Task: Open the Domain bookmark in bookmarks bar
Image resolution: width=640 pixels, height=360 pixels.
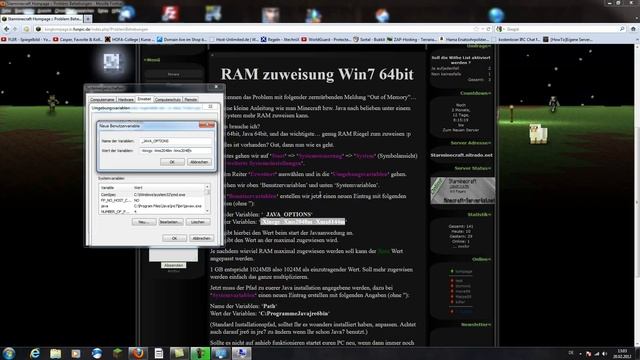Action: [181, 40]
